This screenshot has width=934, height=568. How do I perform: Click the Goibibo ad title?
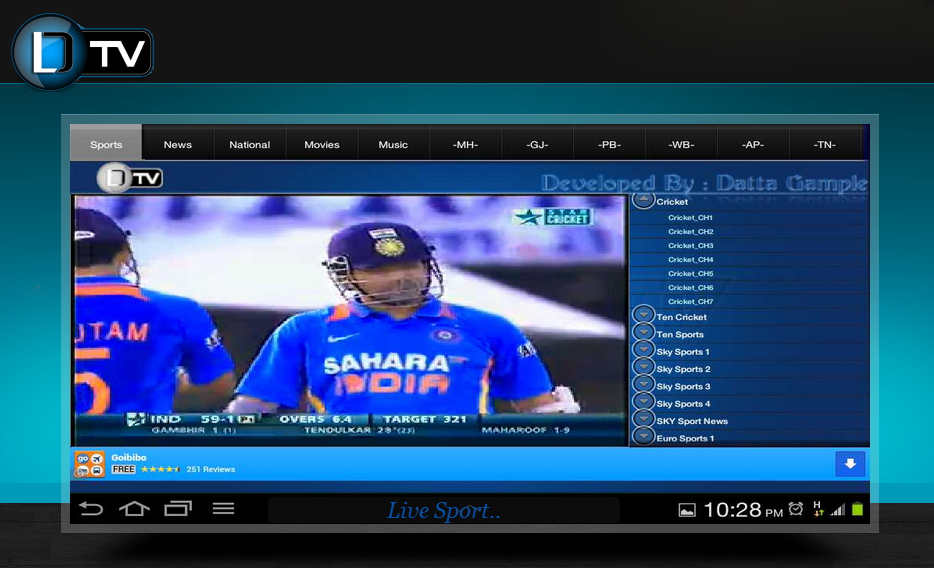click(129, 457)
